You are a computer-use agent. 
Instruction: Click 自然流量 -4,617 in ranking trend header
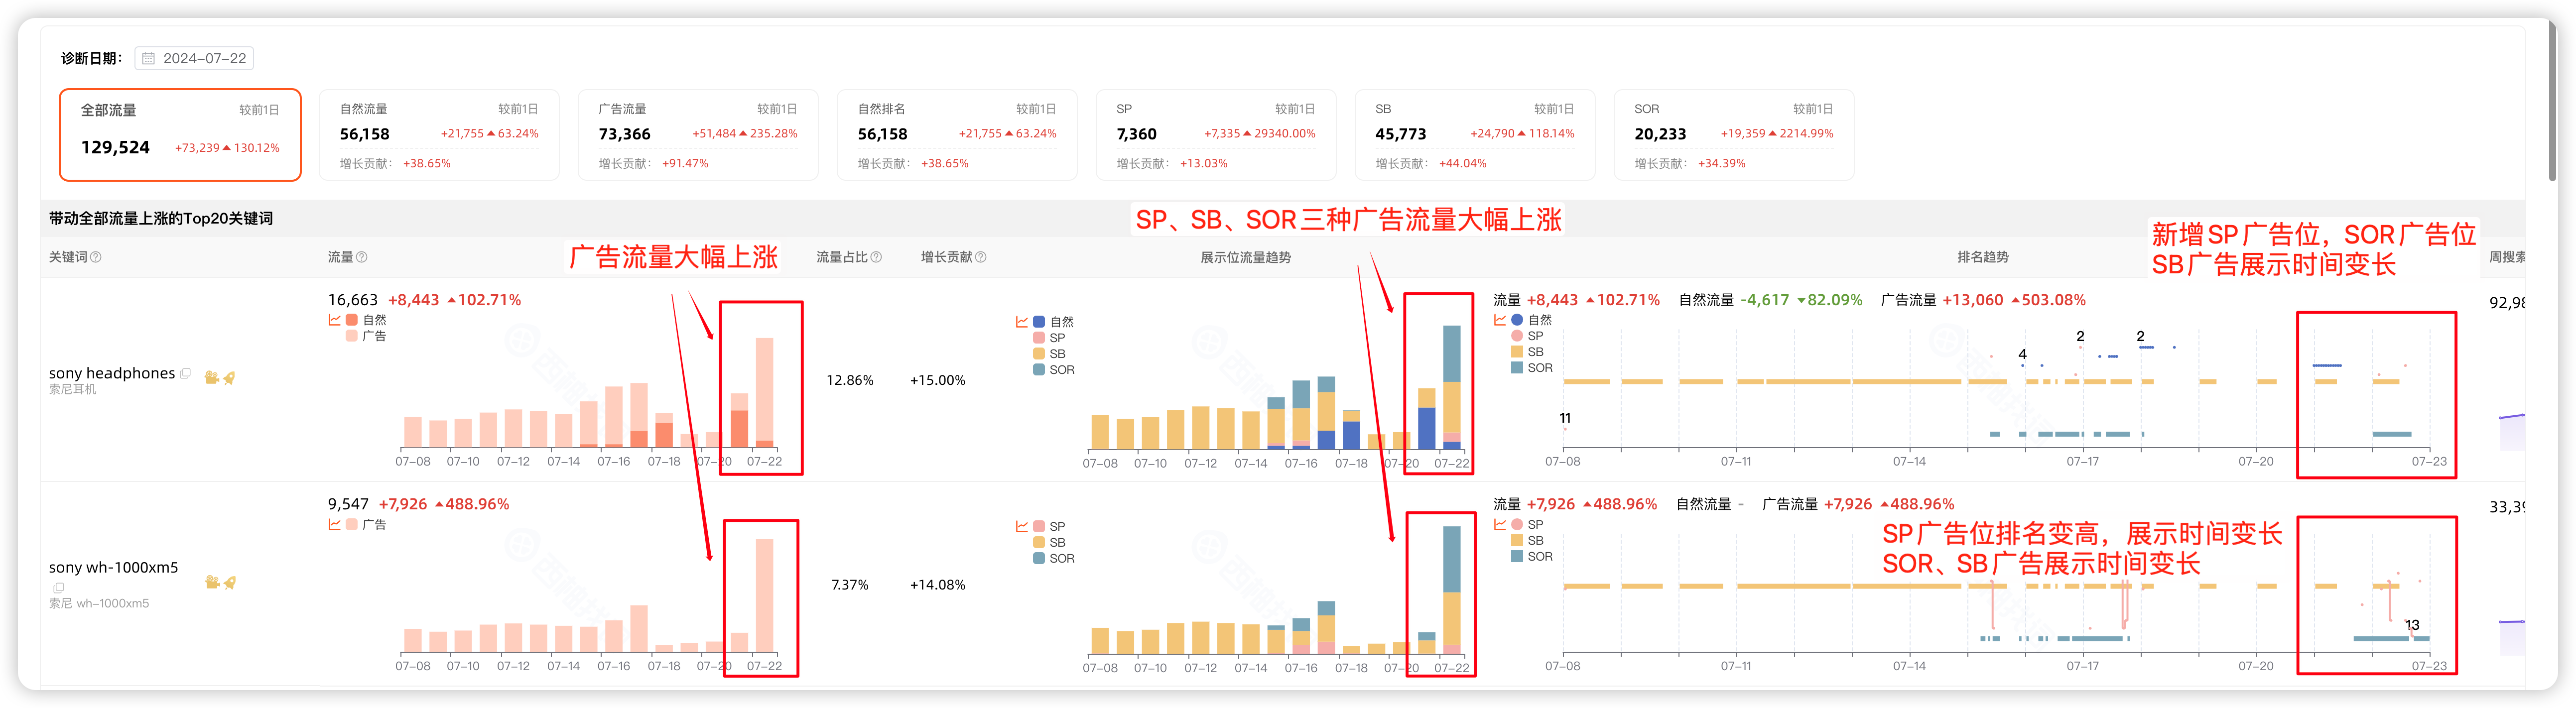click(x=1770, y=300)
